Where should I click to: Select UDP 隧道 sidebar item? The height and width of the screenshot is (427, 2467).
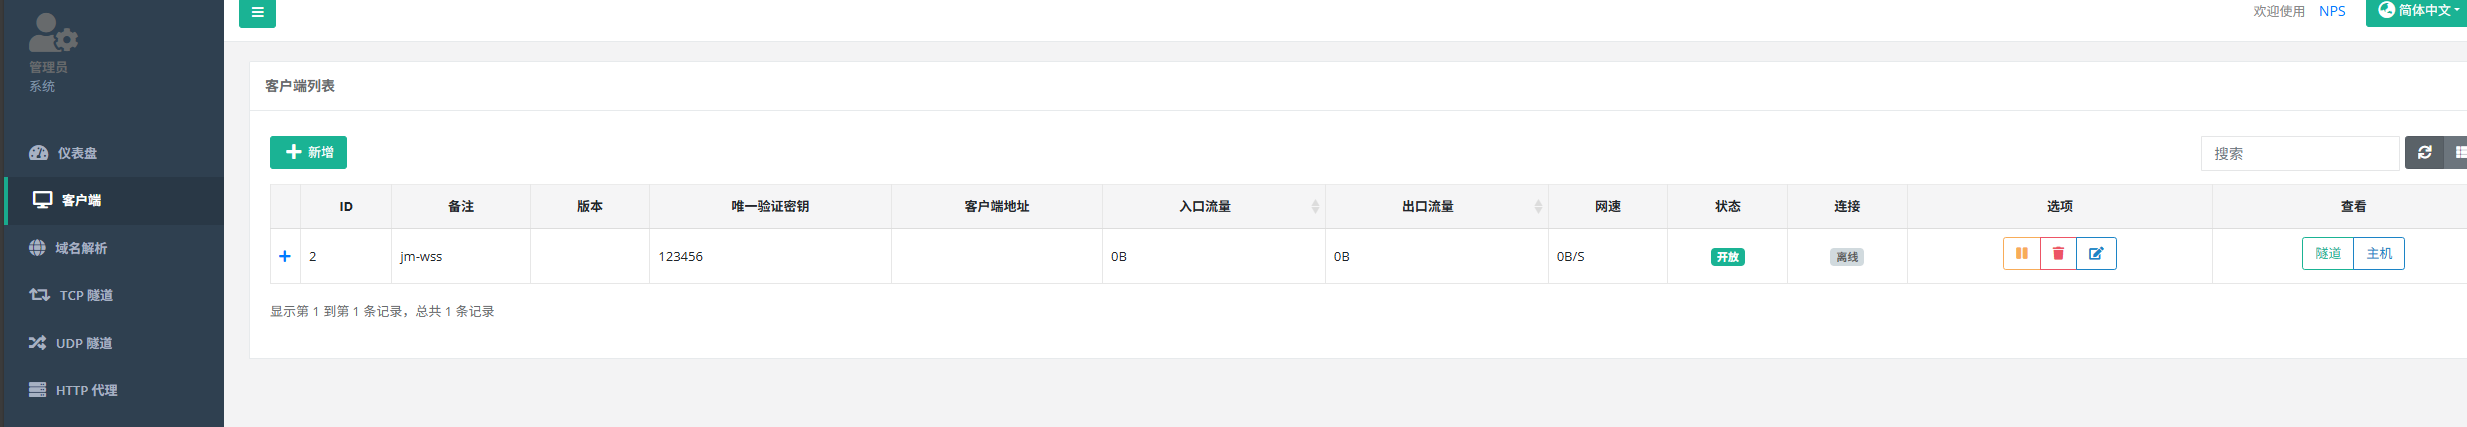tap(83, 343)
